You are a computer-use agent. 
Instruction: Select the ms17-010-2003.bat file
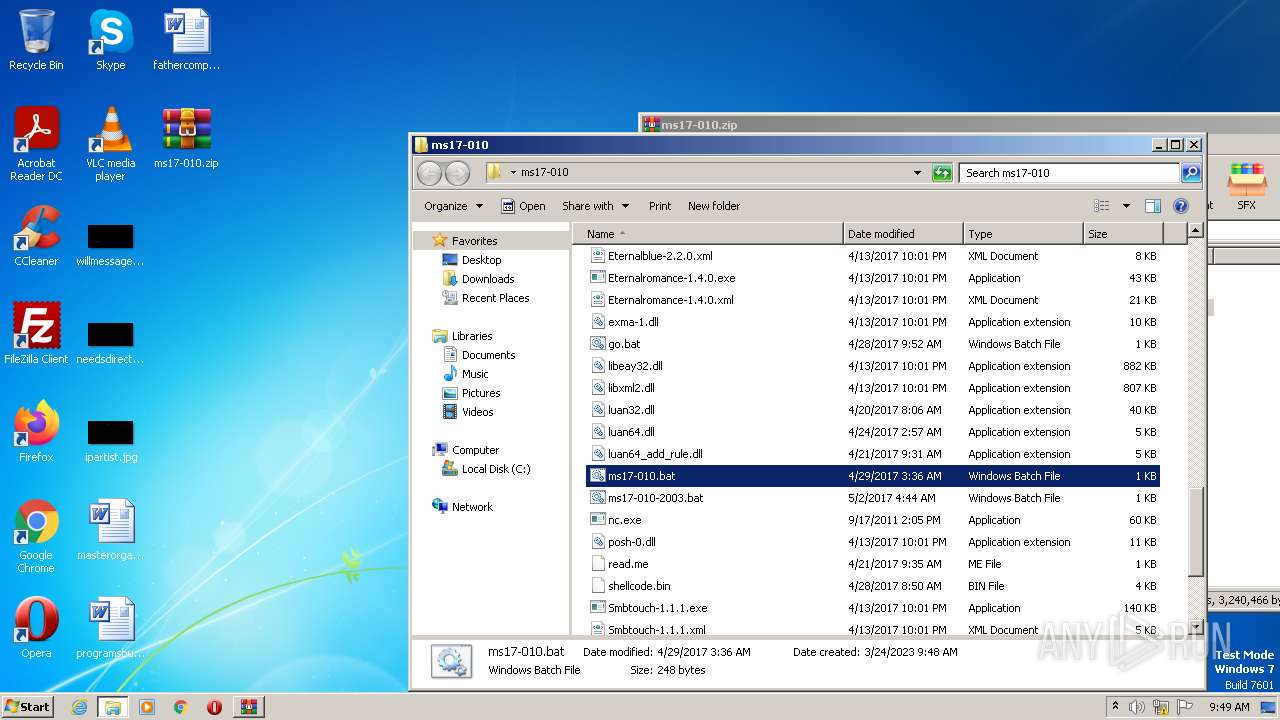tap(871, 498)
